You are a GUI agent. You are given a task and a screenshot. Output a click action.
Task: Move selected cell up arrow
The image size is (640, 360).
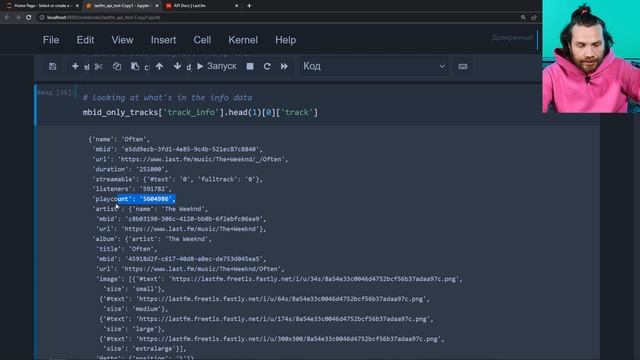[x=159, y=66]
